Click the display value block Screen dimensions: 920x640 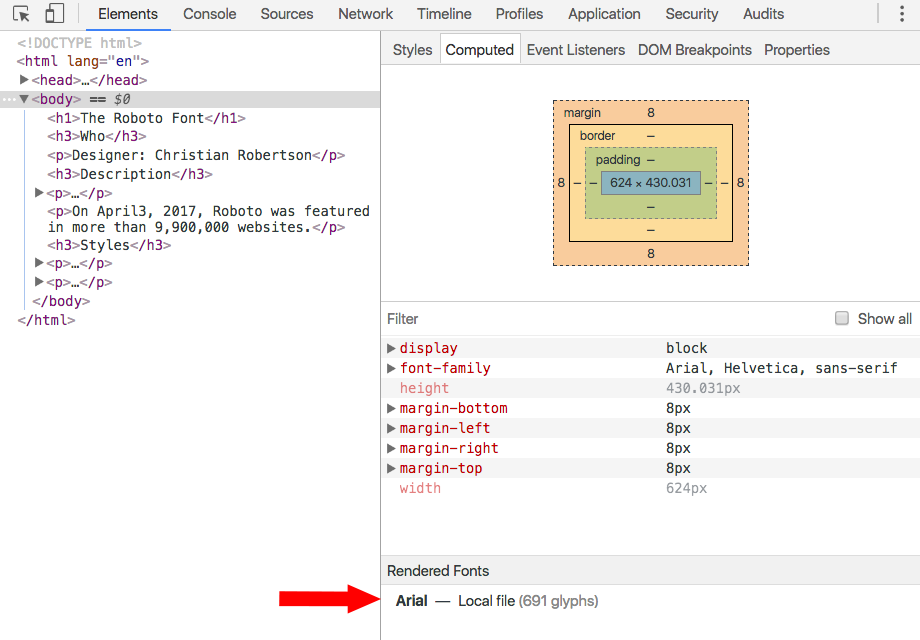click(686, 348)
